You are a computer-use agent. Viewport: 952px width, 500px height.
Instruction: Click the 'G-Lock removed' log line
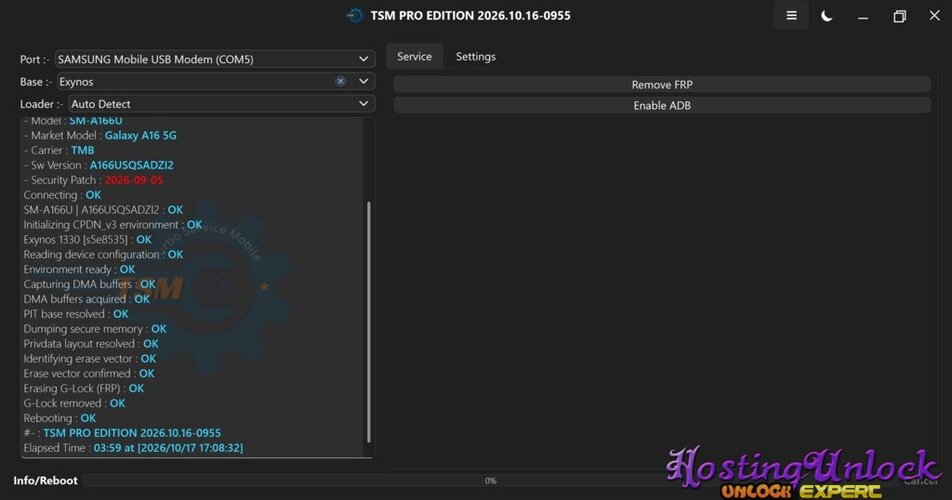(74, 403)
